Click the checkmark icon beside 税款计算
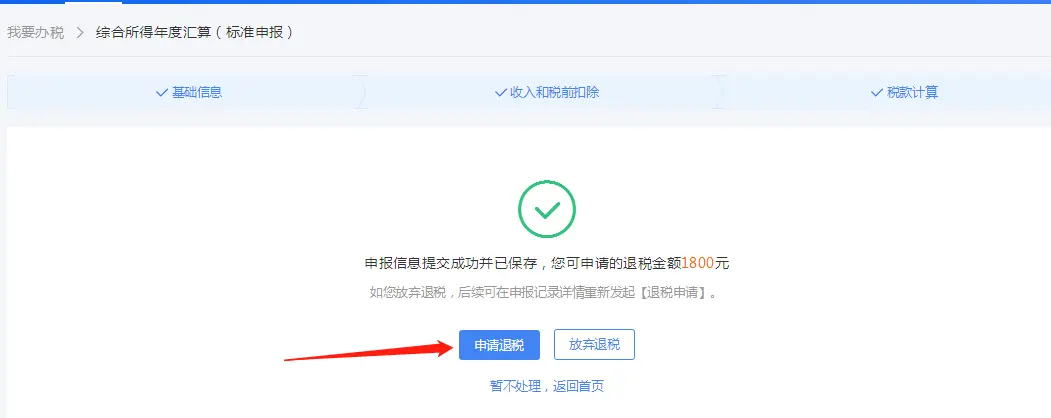Image resolution: width=1051 pixels, height=418 pixels. (877, 93)
